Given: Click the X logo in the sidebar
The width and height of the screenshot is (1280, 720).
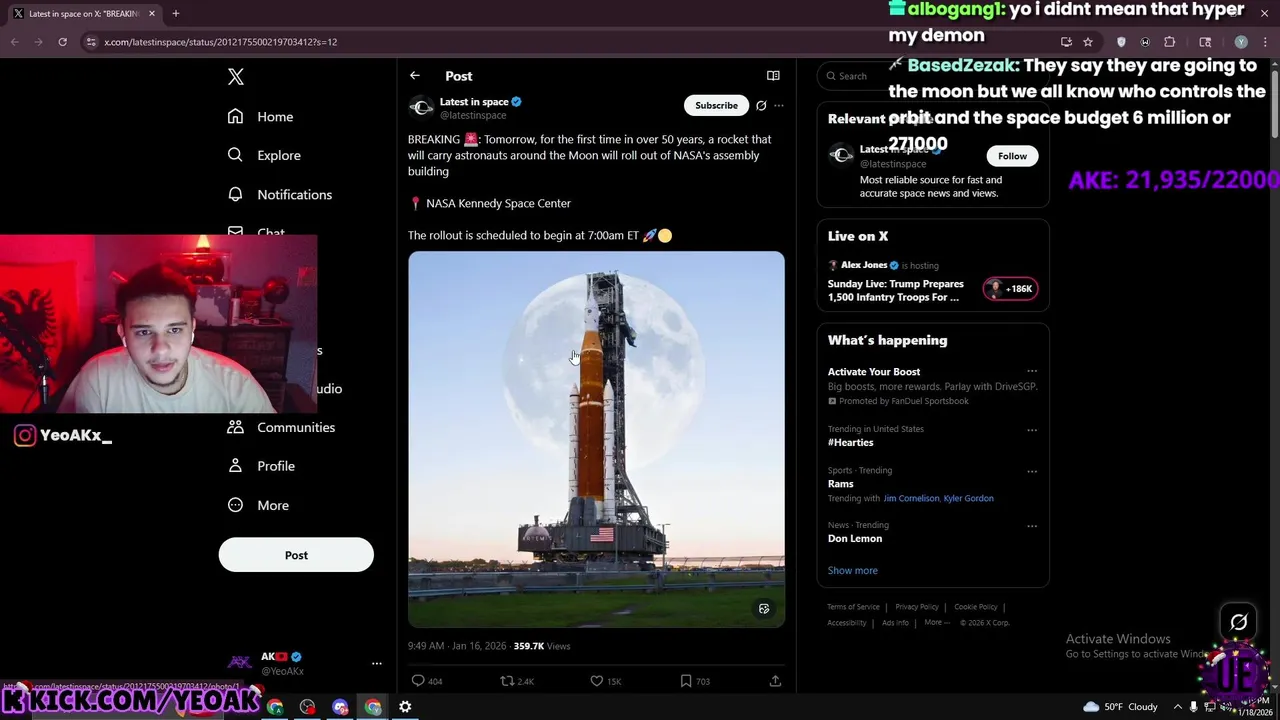Looking at the screenshot, I should click(236, 77).
